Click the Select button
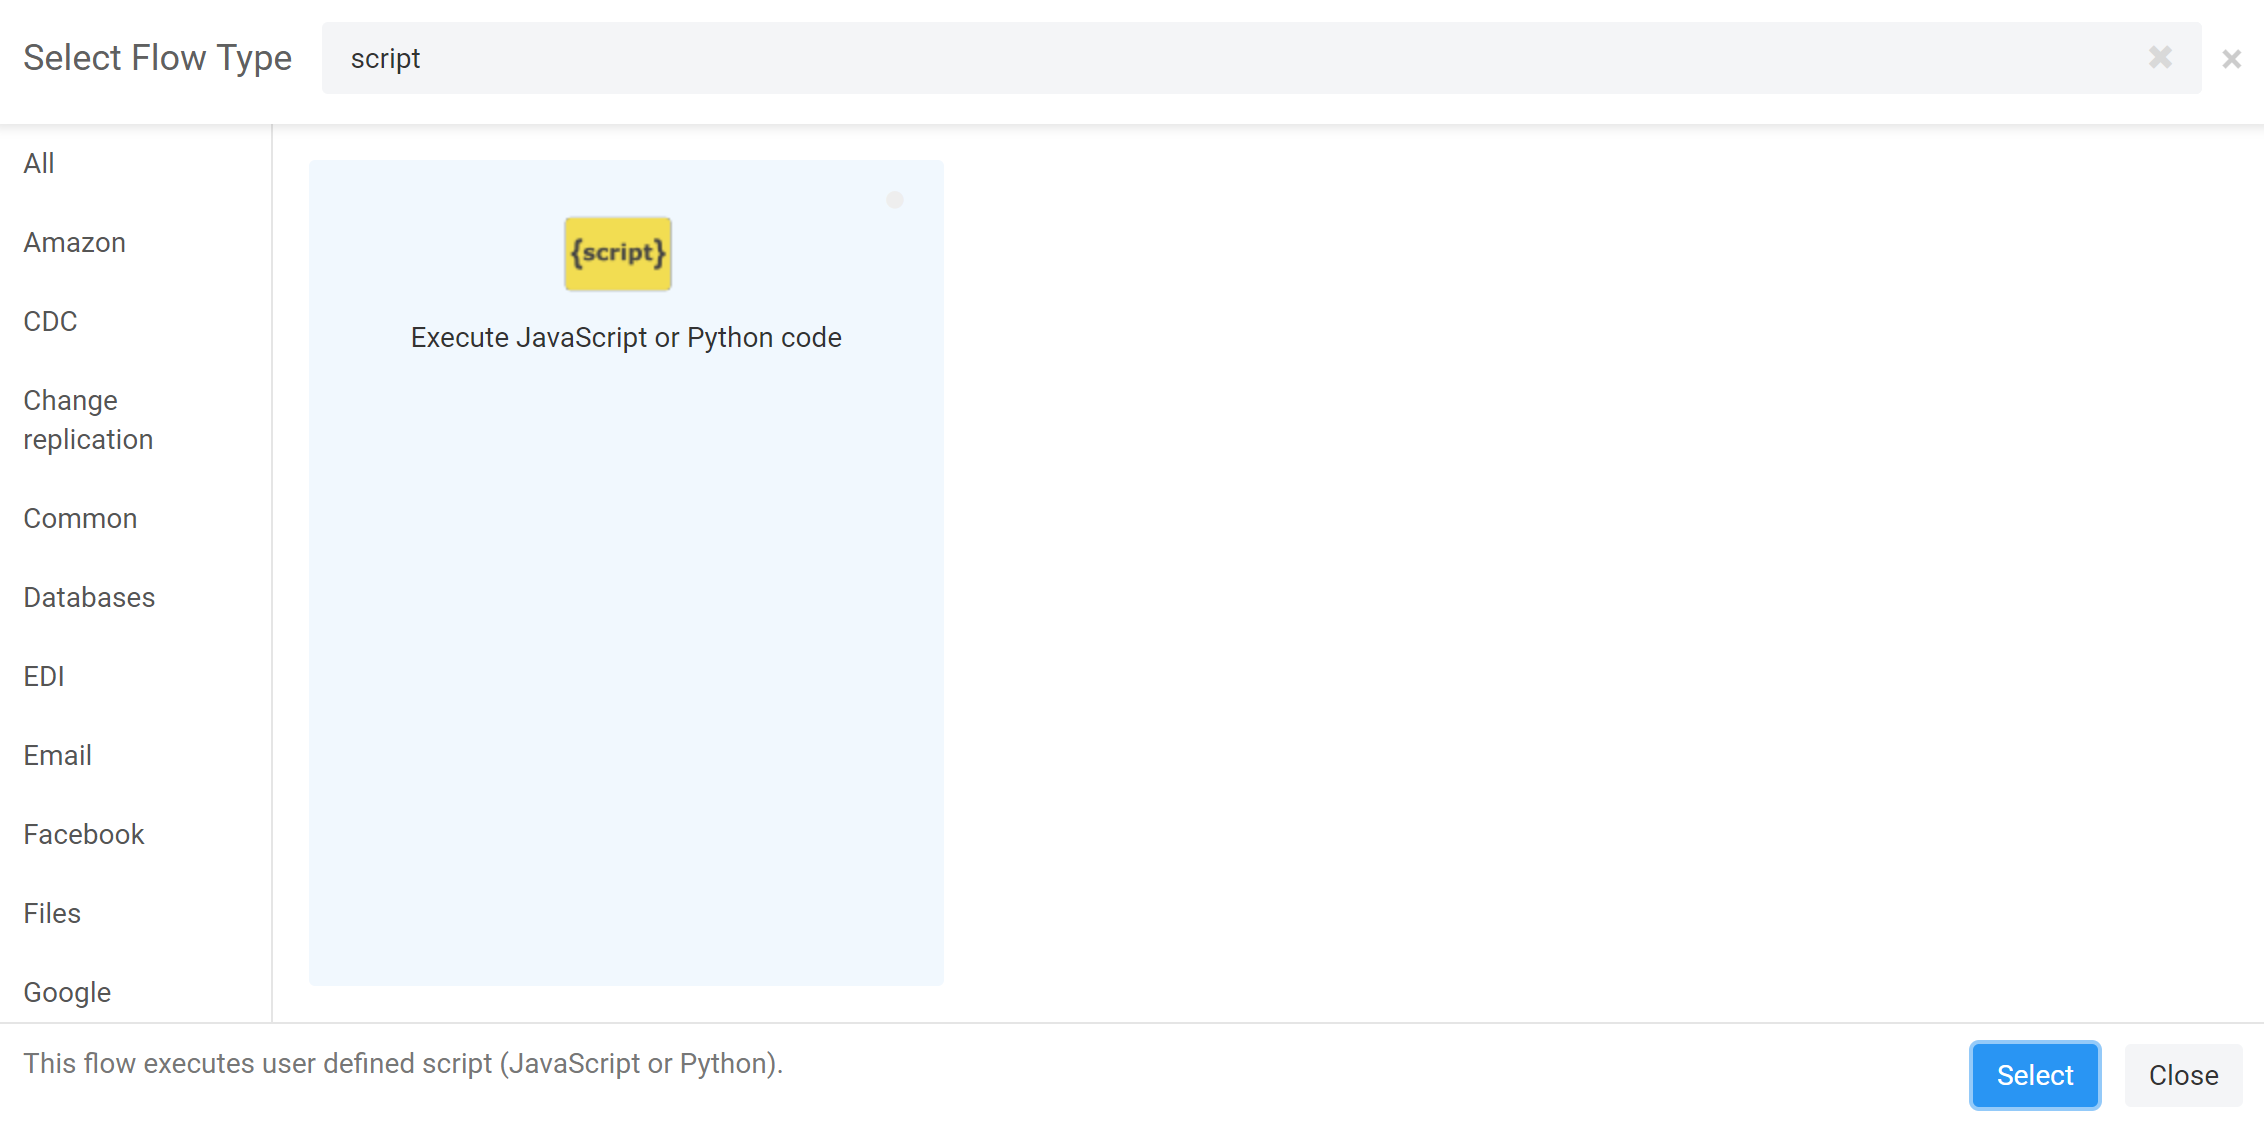This screenshot has width=2264, height=1124. click(2034, 1075)
